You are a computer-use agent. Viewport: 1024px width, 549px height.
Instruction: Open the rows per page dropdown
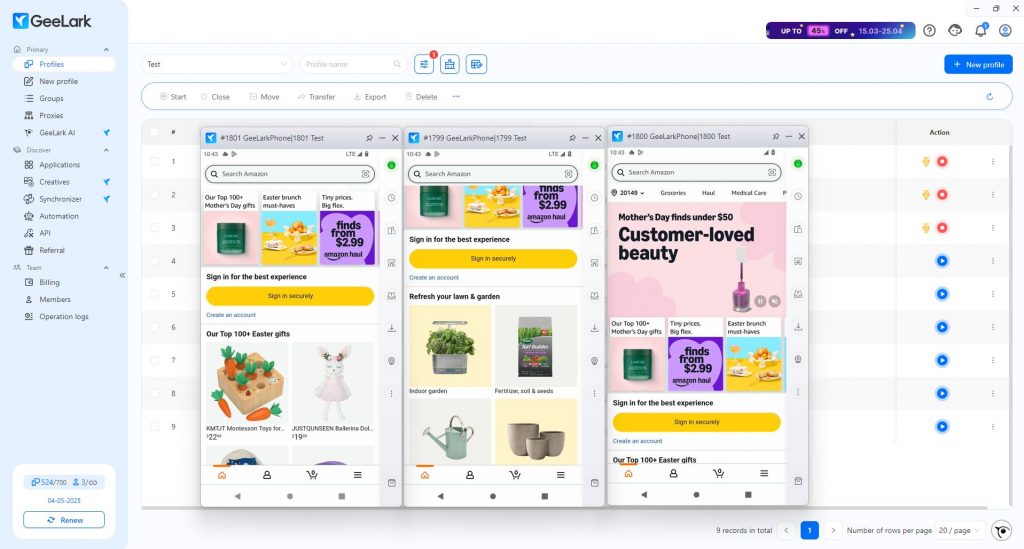(959, 530)
